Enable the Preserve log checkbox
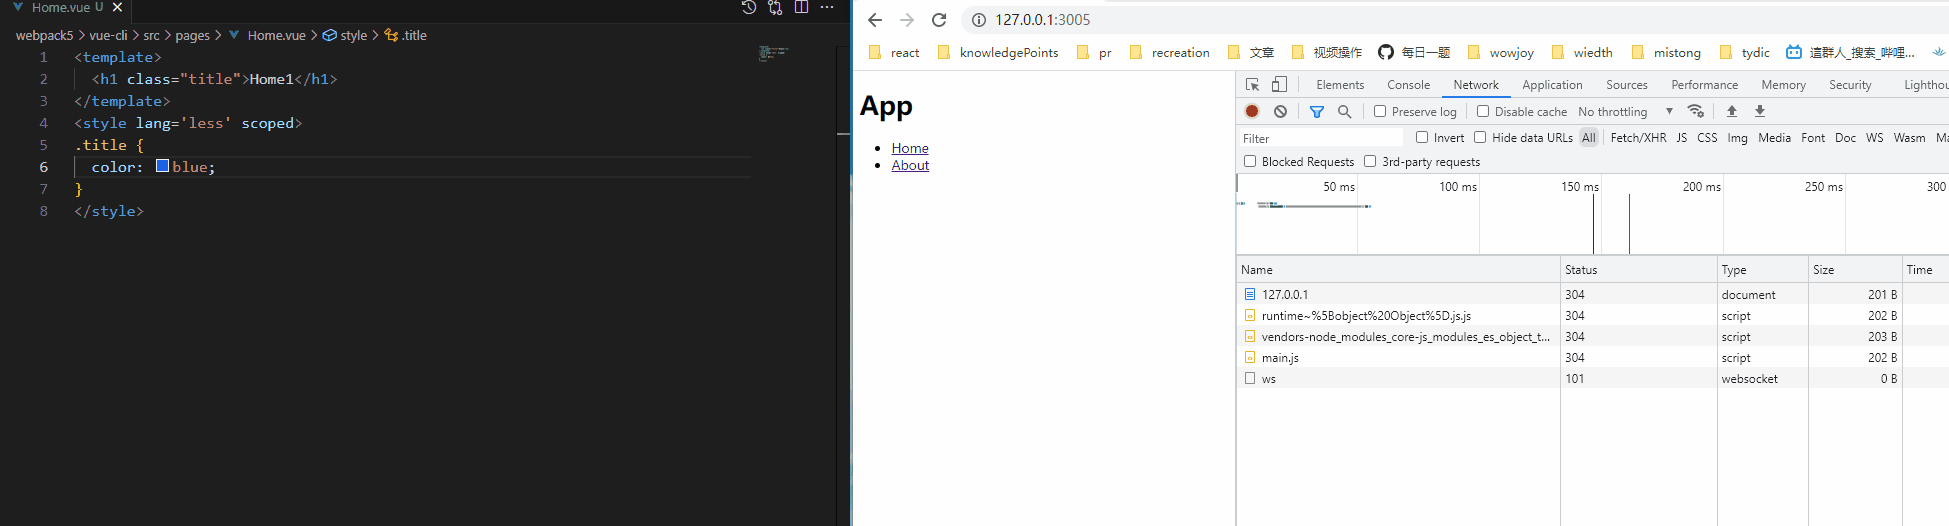The width and height of the screenshot is (1949, 526). click(x=1380, y=111)
